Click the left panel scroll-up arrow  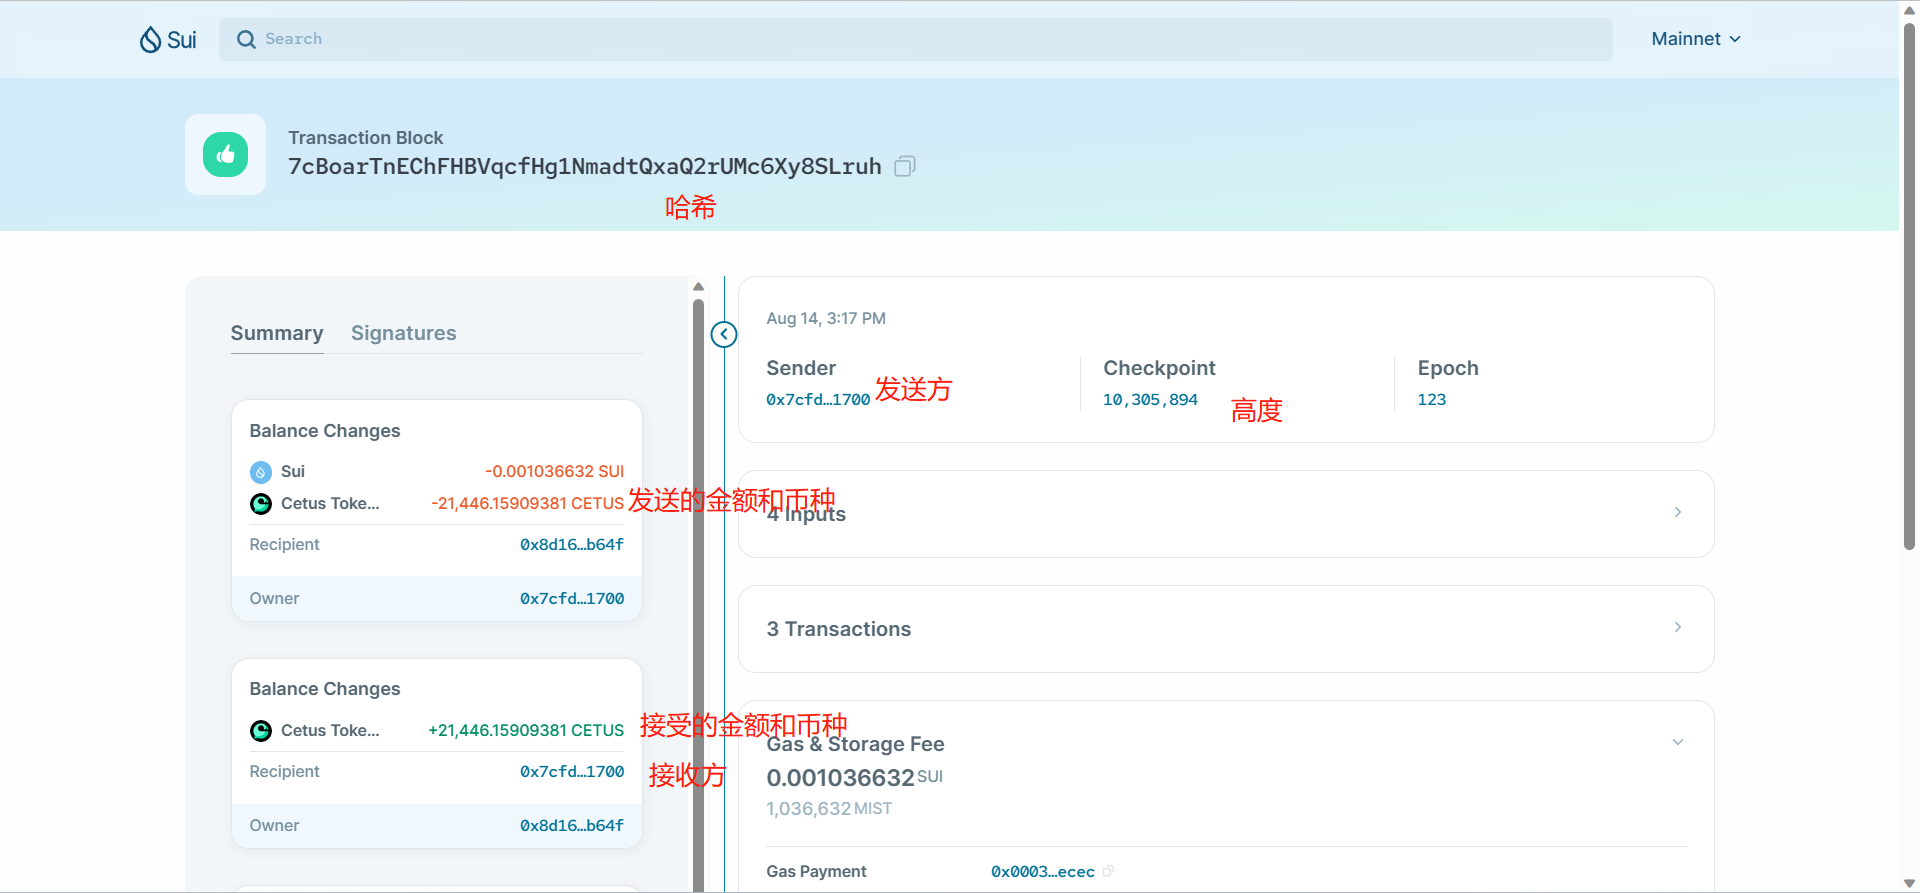[698, 287]
